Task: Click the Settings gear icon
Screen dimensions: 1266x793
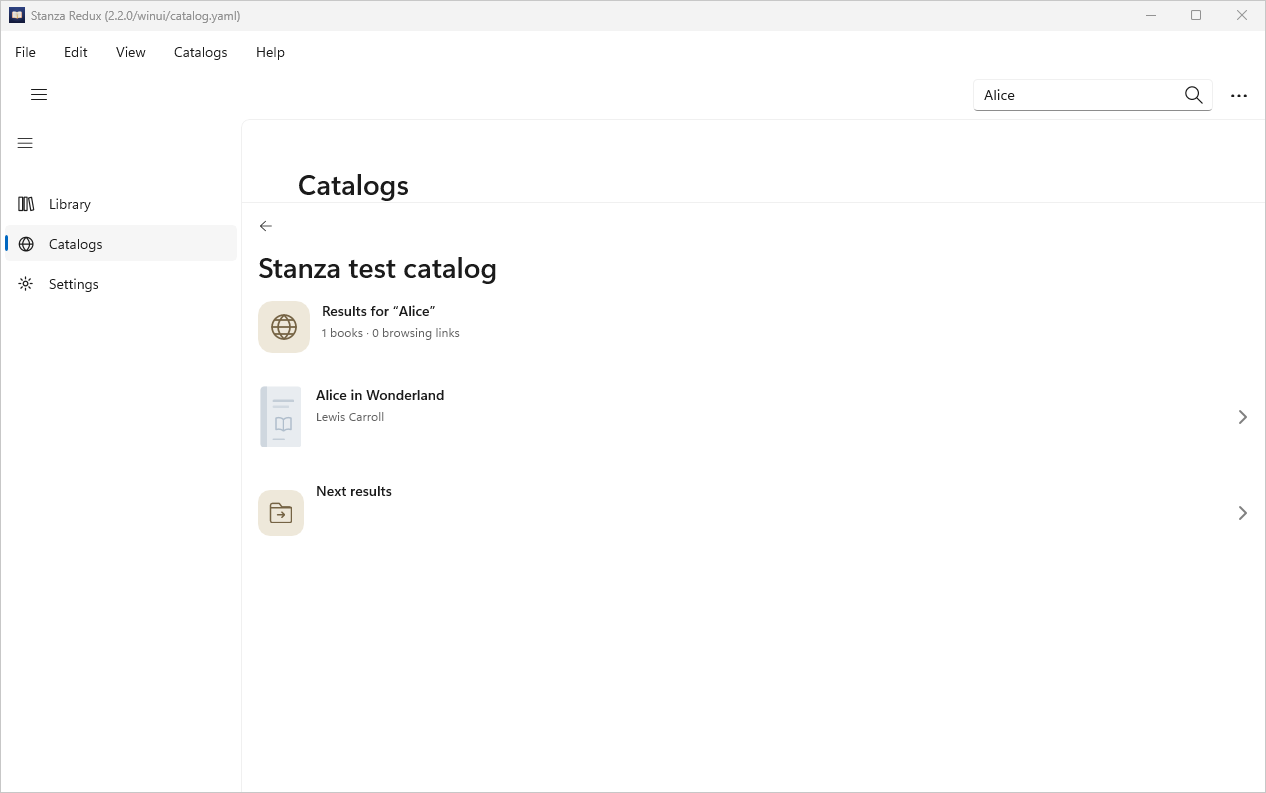Action: pyautogui.click(x=26, y=284)
